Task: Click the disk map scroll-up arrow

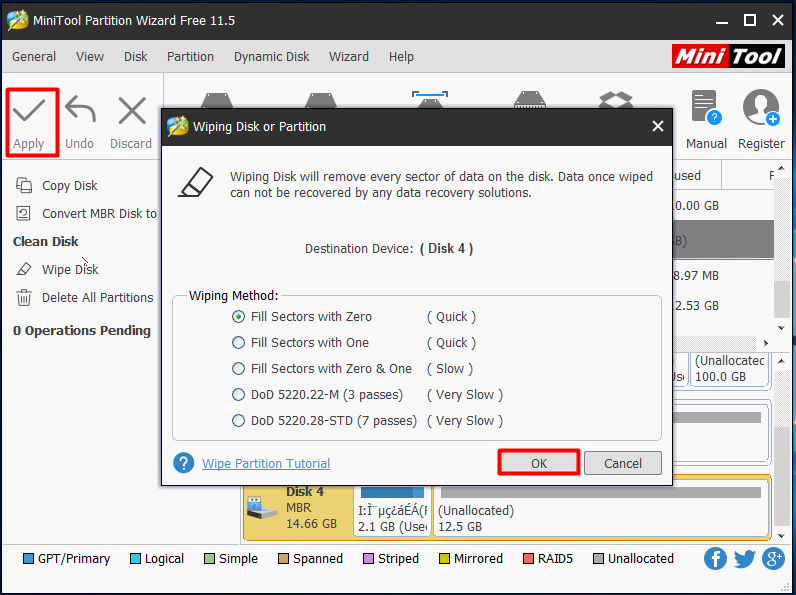Action: 781,361
